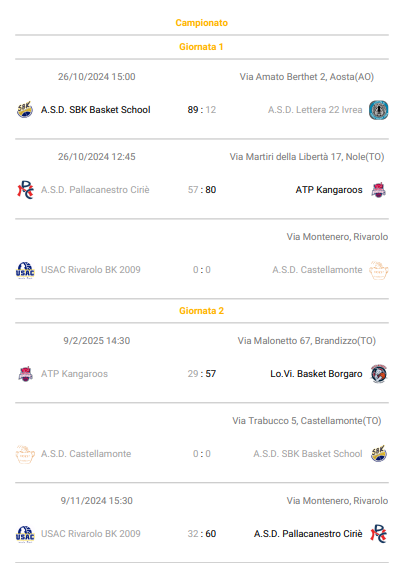
Task: Click USAC Rivarolo logo in Giornata 1
Action: [x=25, y=270]
